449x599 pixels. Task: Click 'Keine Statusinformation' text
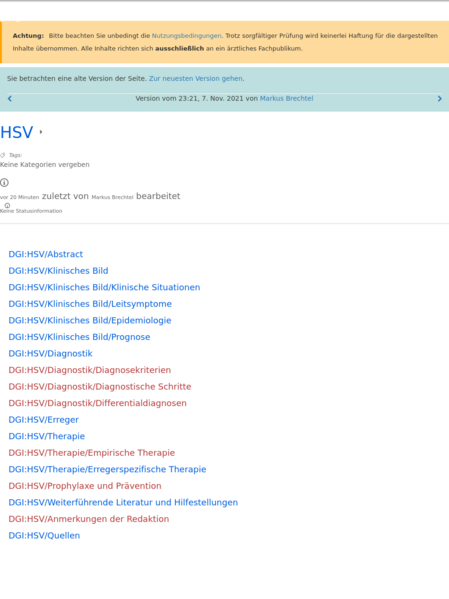tap(31, 211)
